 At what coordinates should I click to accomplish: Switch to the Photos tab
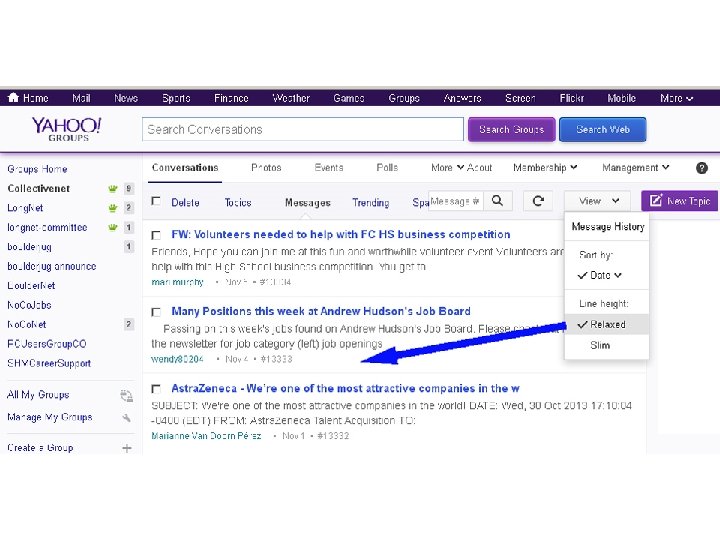click(266, 168)
